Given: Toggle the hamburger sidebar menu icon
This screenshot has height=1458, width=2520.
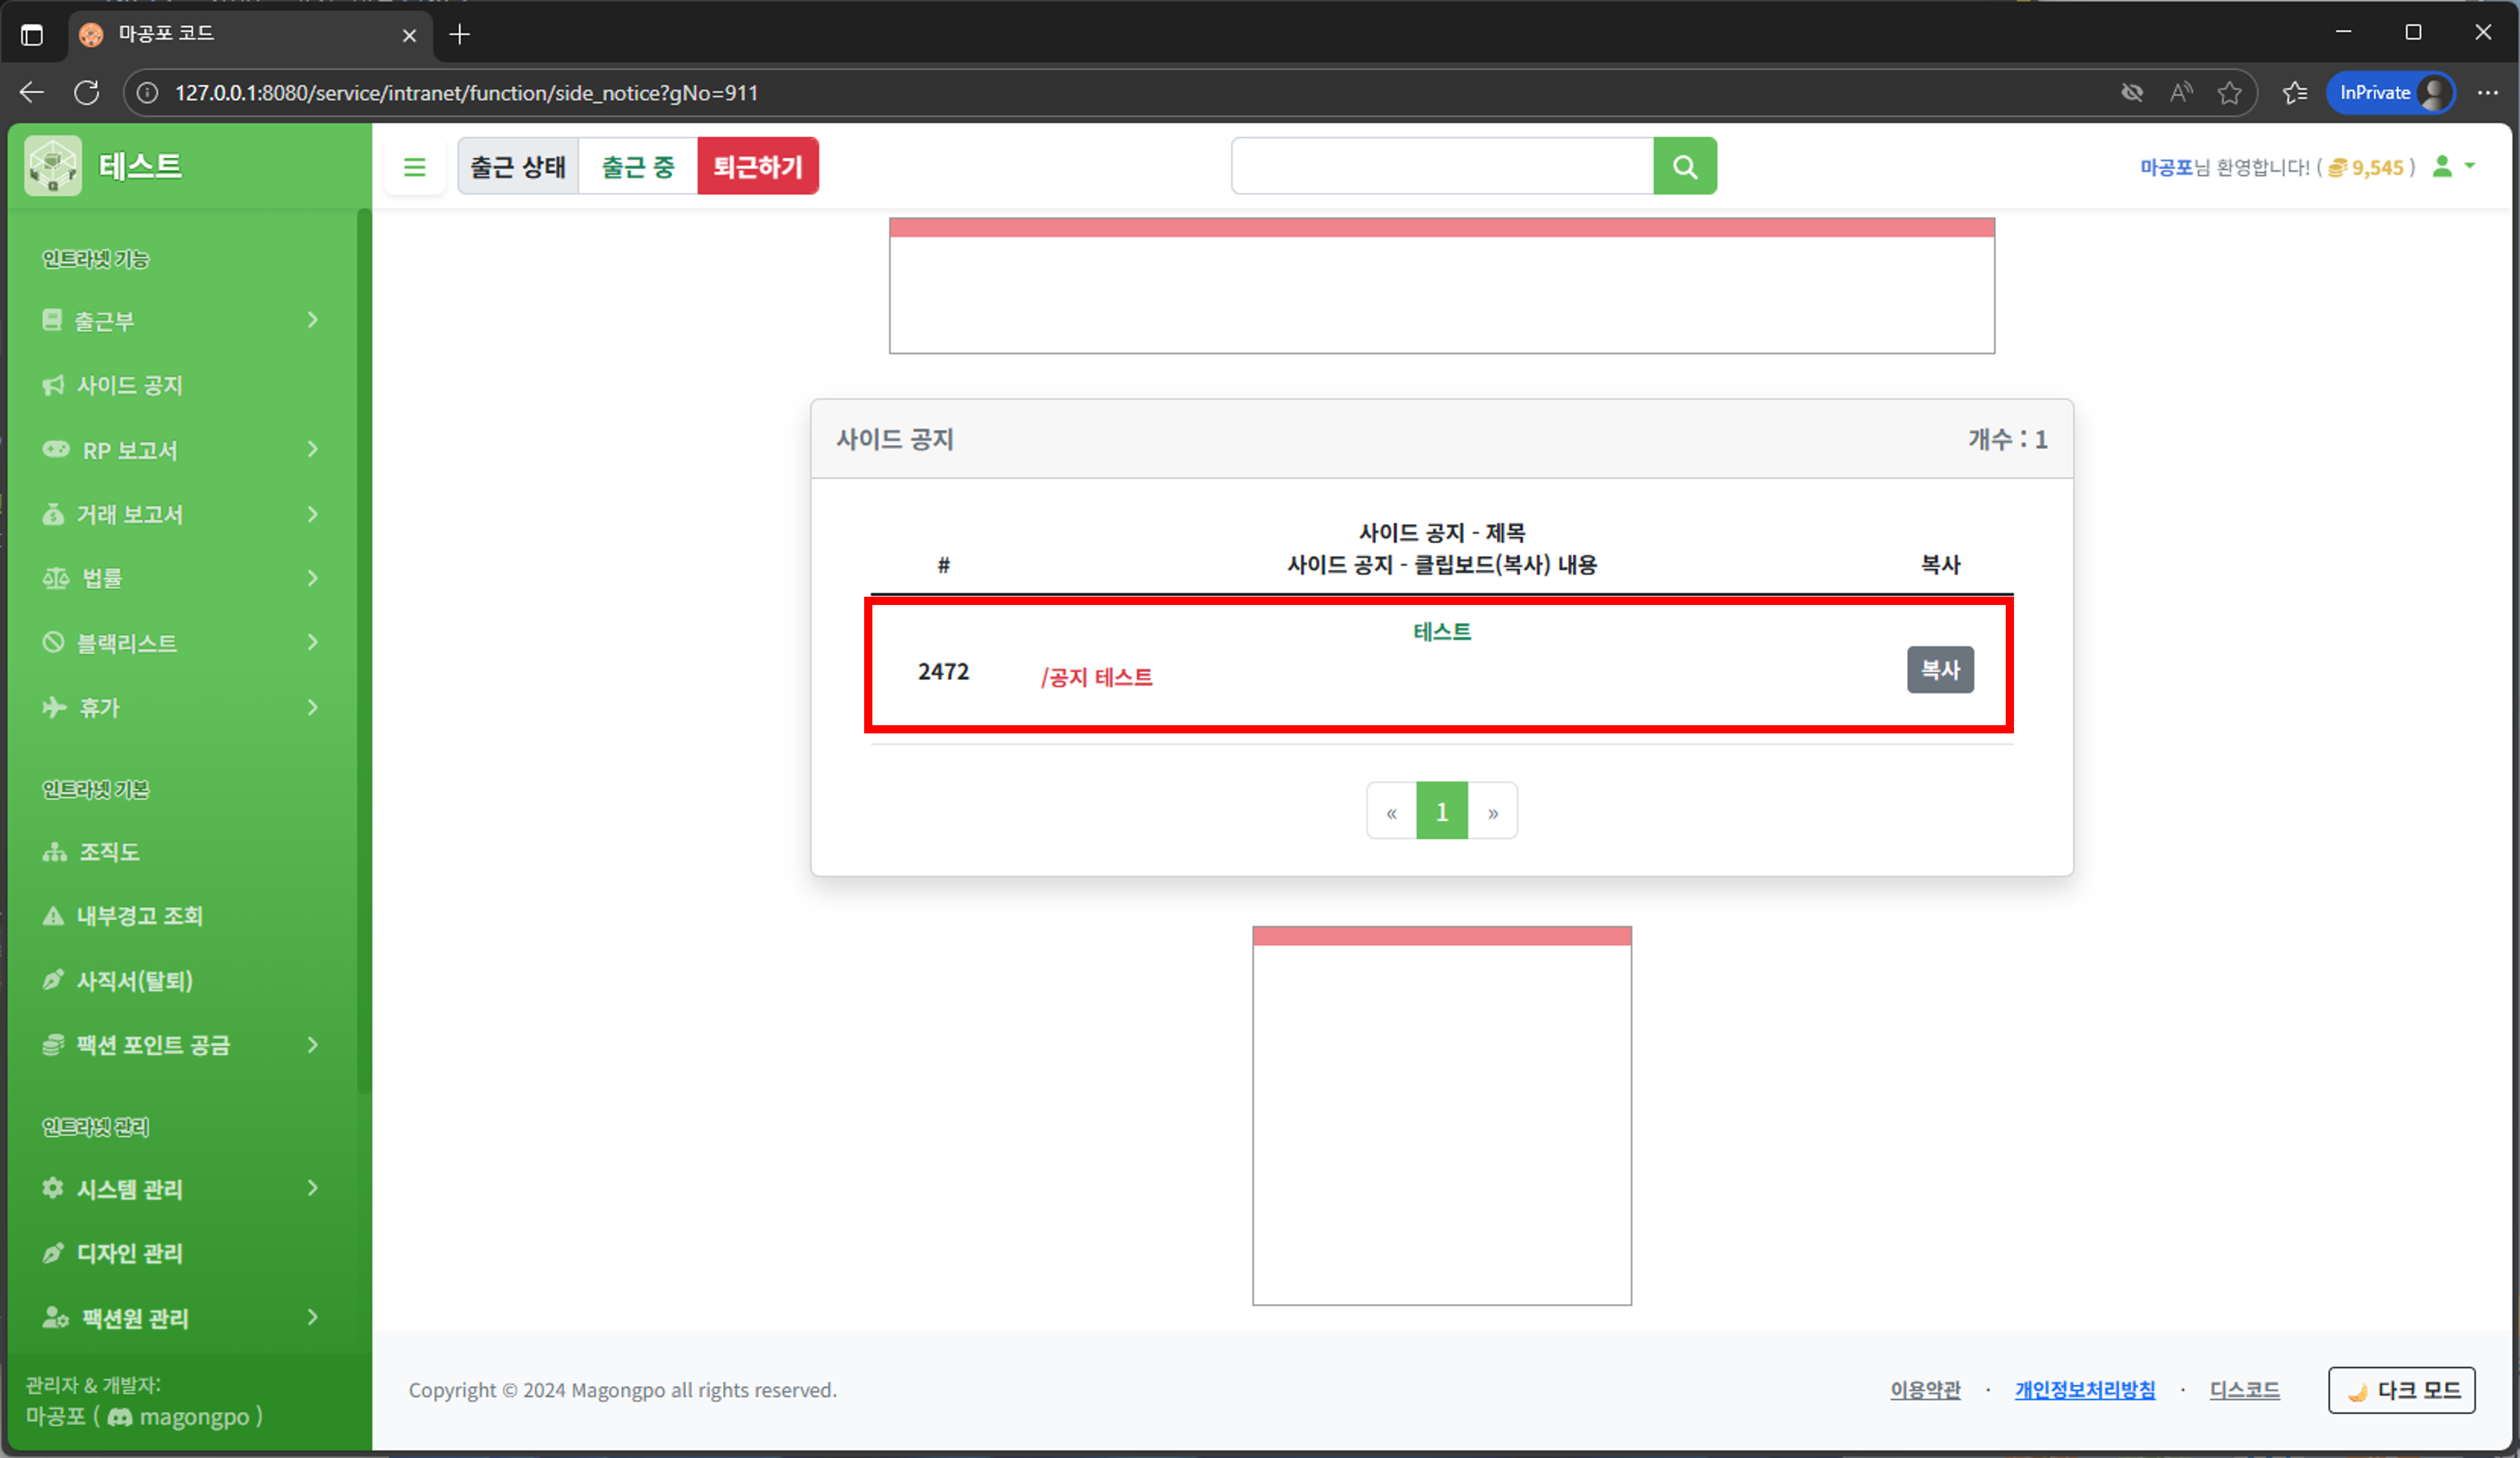Looking at the screenshot, I should pyautogui.click(x=414, y=166).
